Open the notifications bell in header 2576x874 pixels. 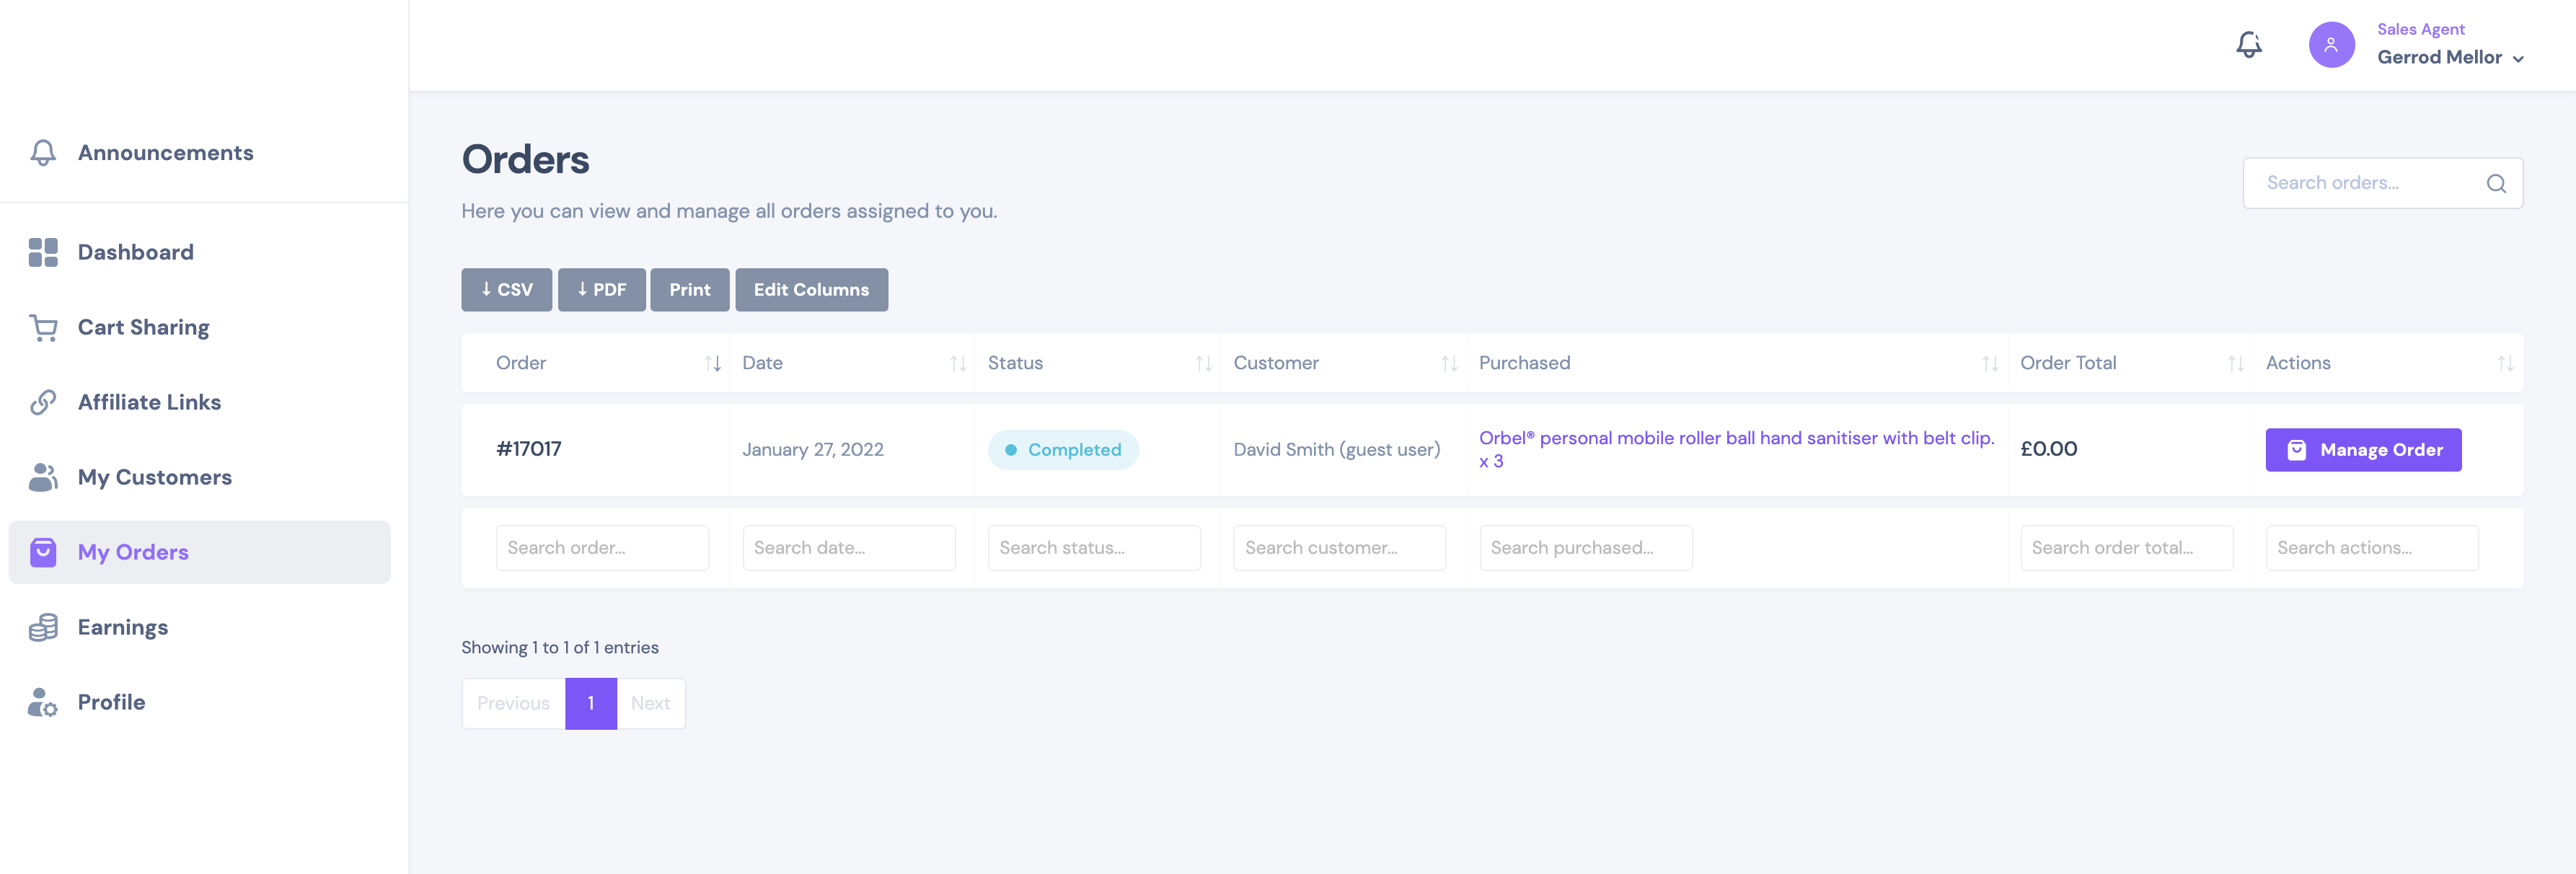pyautogui.click(x=2249, y=44)
